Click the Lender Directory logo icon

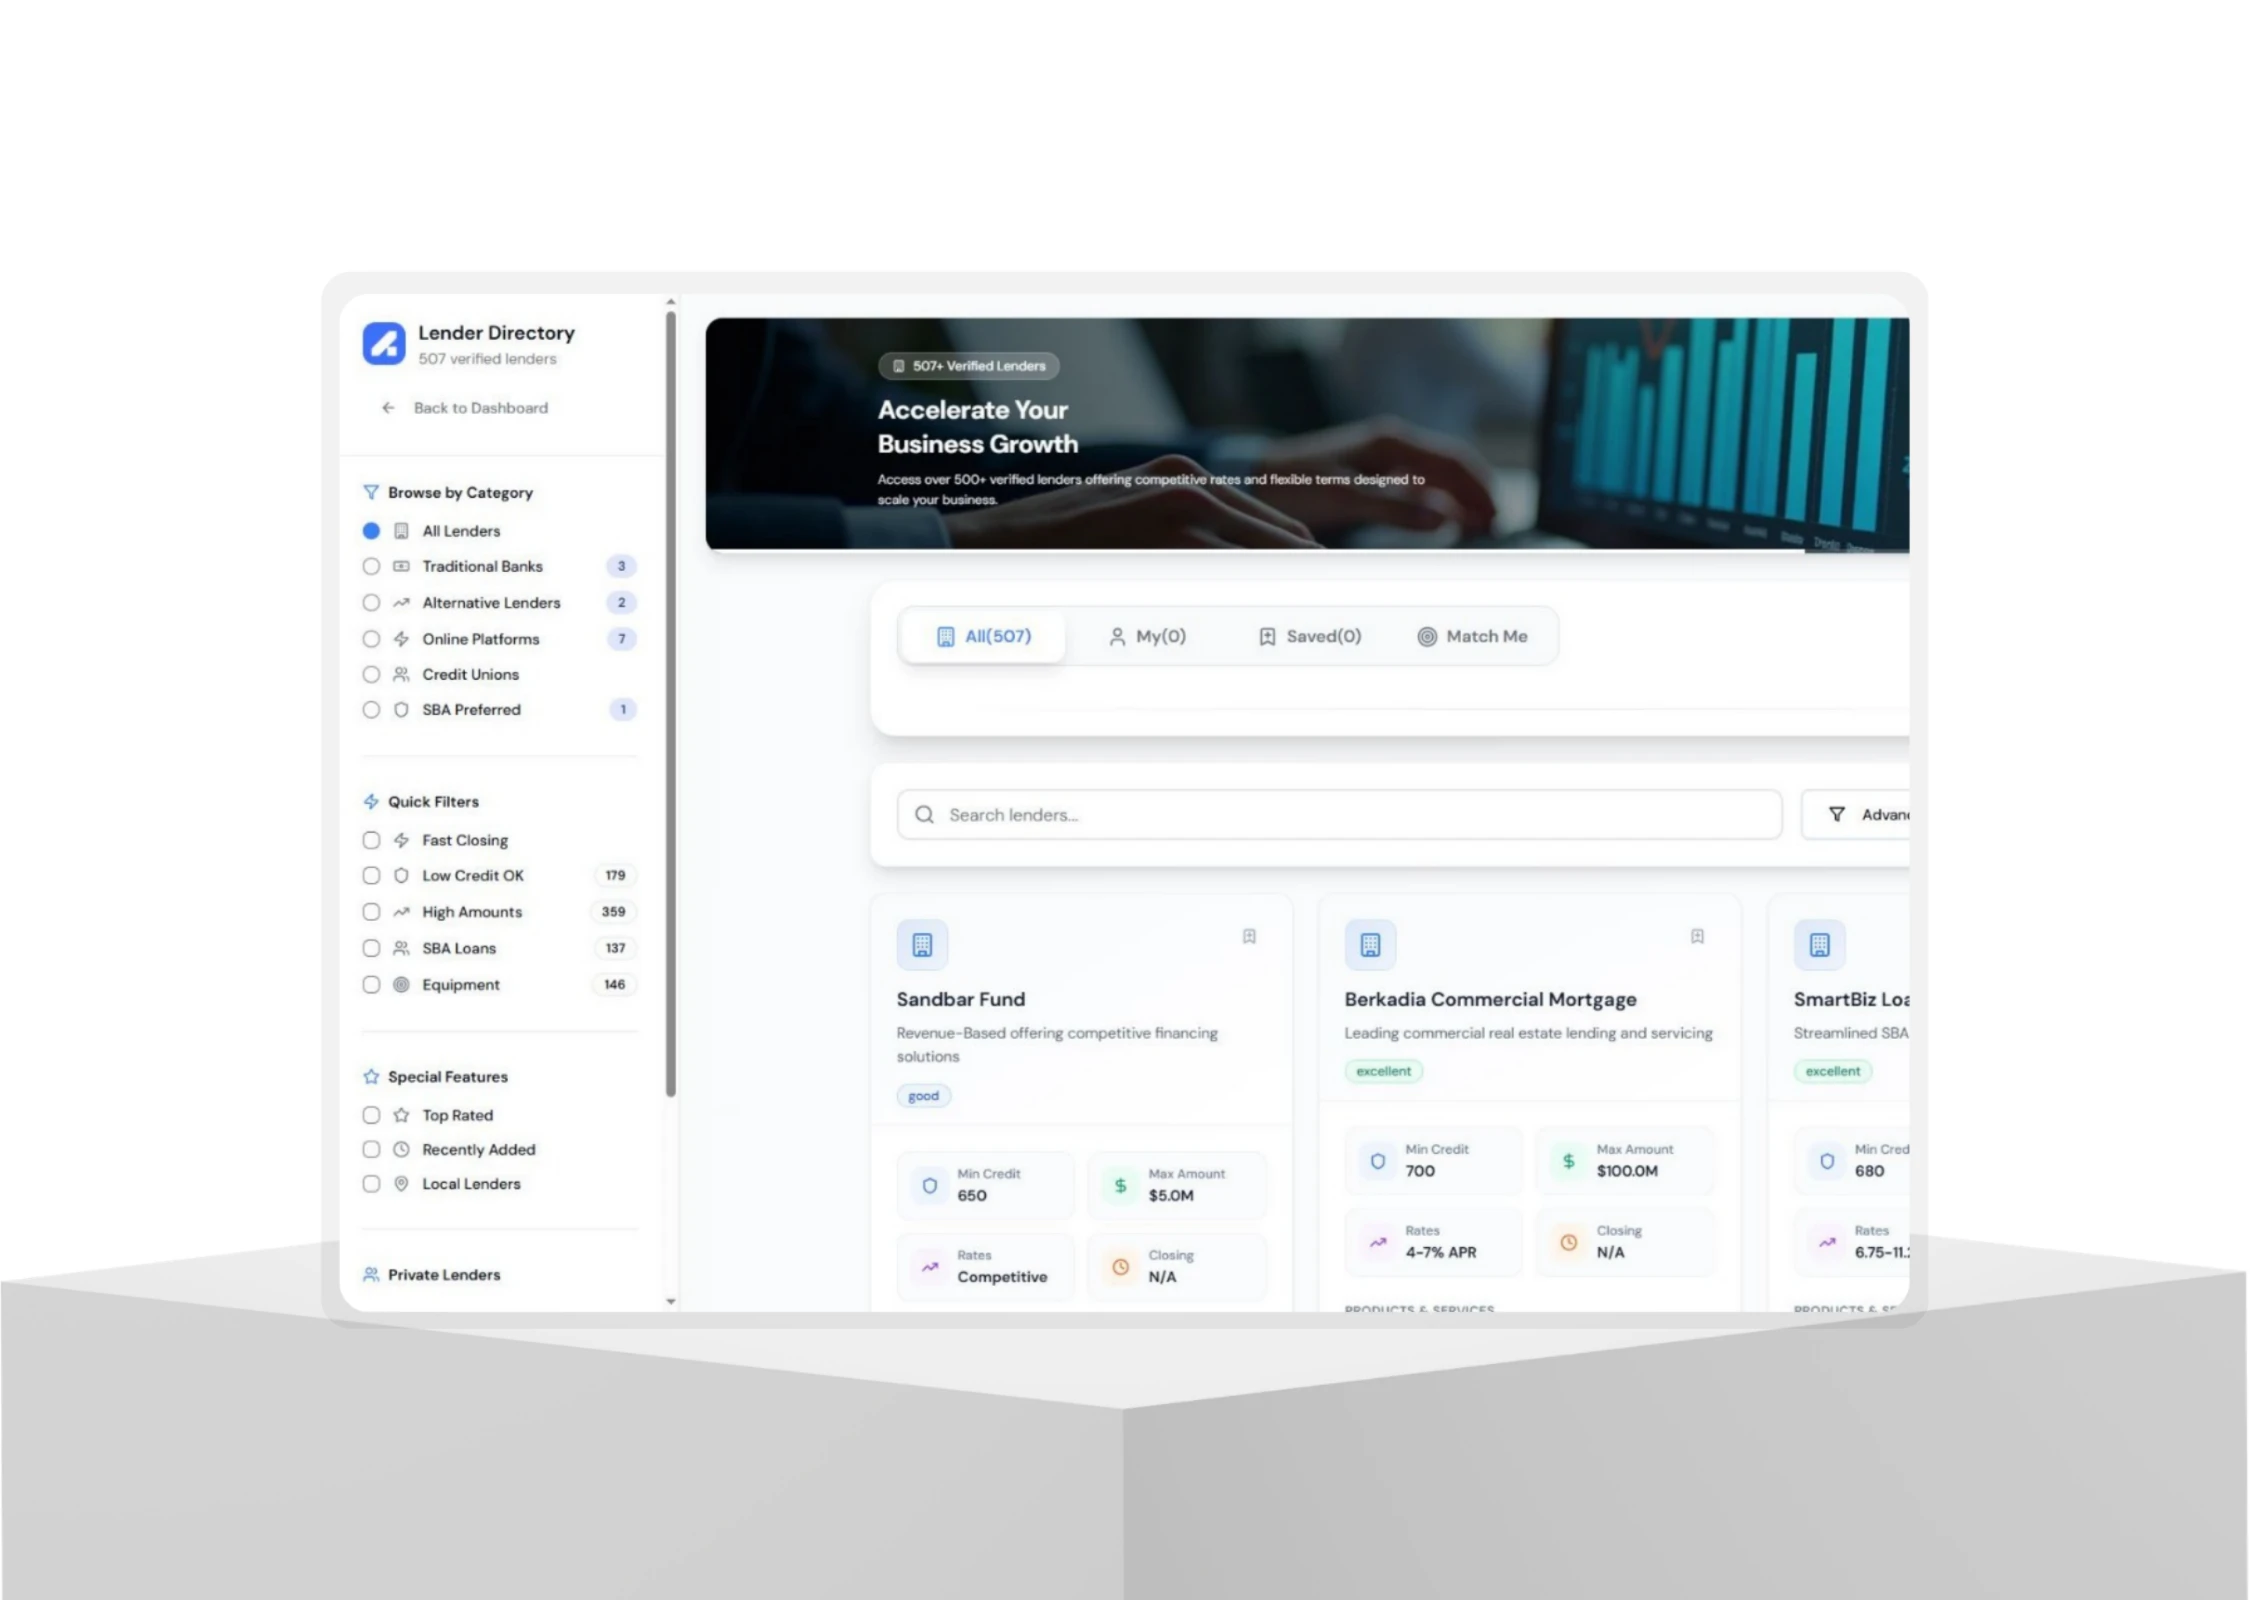coord(384,343)
